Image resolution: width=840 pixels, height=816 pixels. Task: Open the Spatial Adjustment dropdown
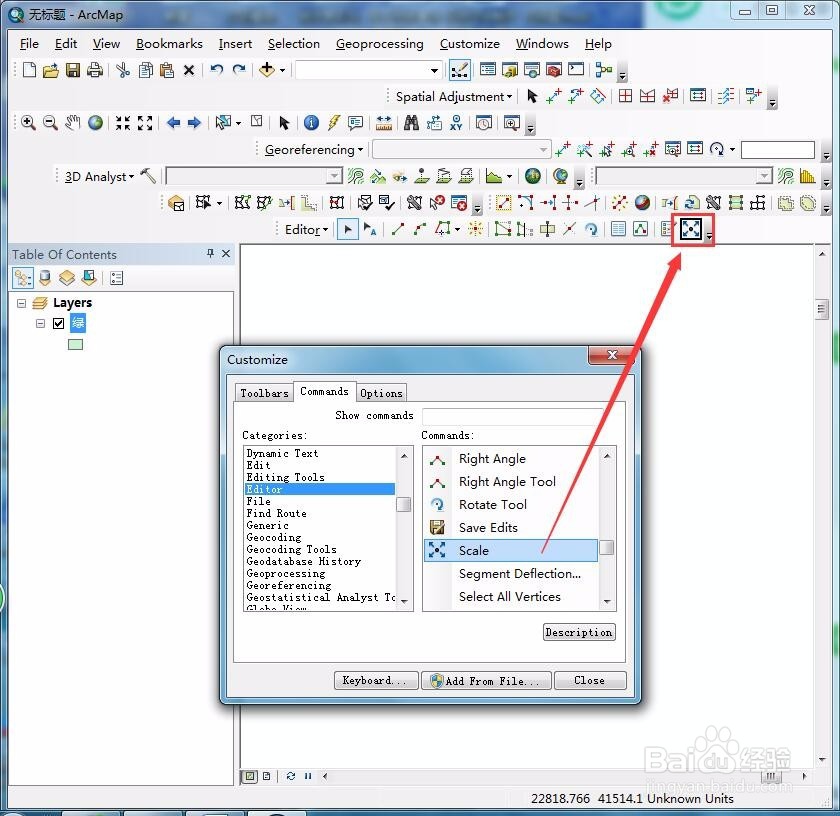point(453,96)
